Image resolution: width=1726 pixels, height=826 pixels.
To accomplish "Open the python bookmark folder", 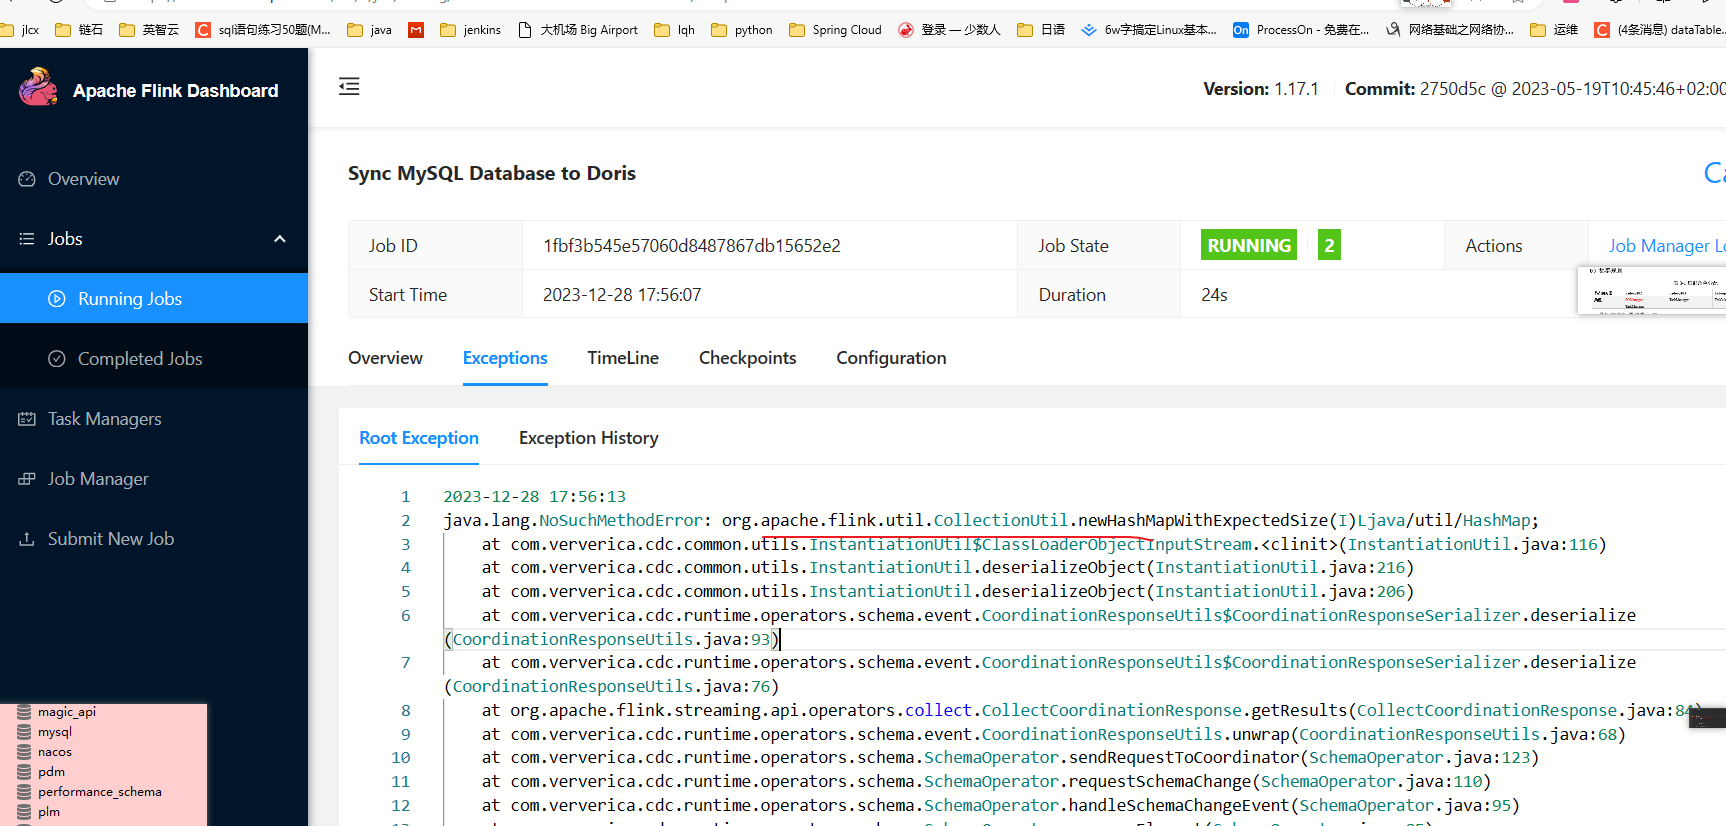I will click(x=742, y=30).
